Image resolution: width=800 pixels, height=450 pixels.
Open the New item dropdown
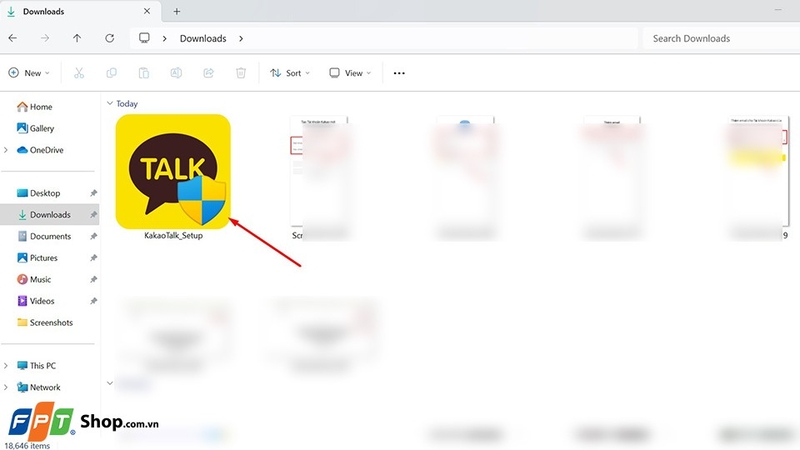[29, 73]
